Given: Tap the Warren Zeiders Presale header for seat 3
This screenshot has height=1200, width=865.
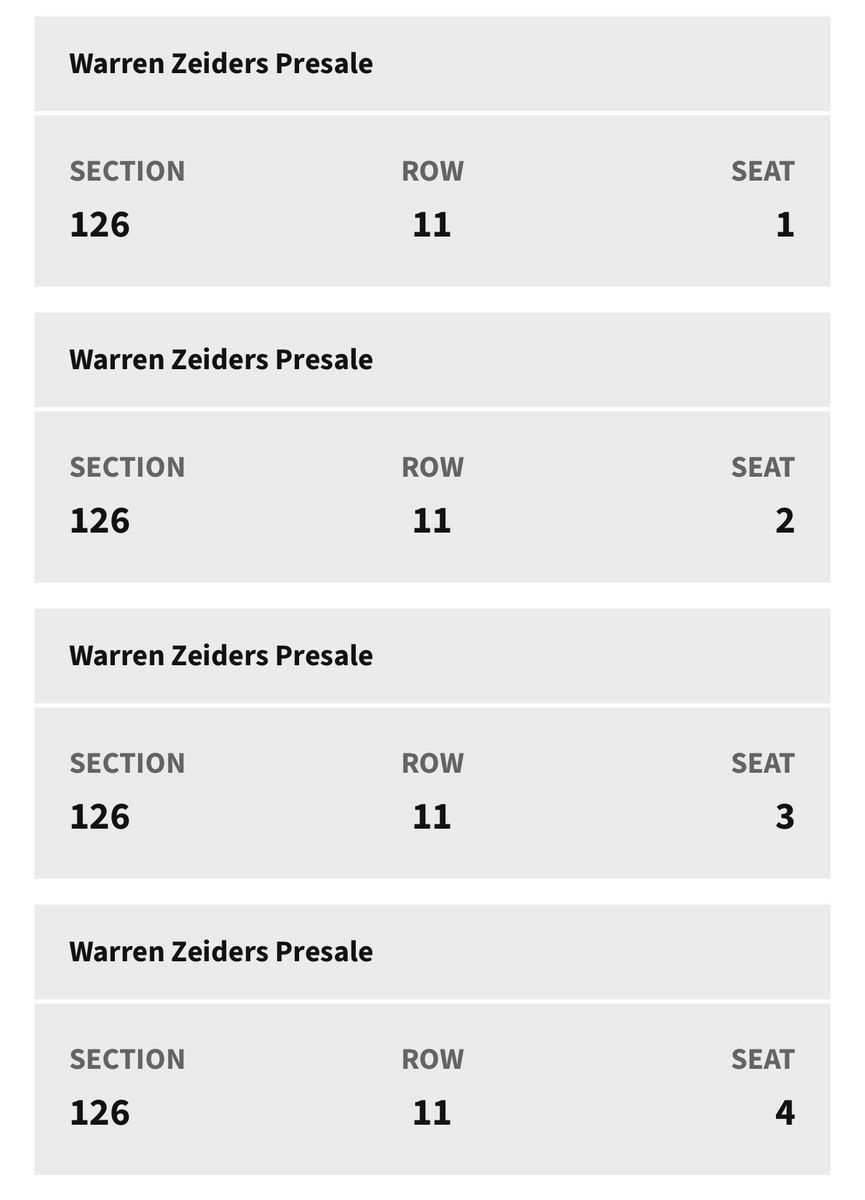Looking at the screenshot, I should click(x=221, y=656).
